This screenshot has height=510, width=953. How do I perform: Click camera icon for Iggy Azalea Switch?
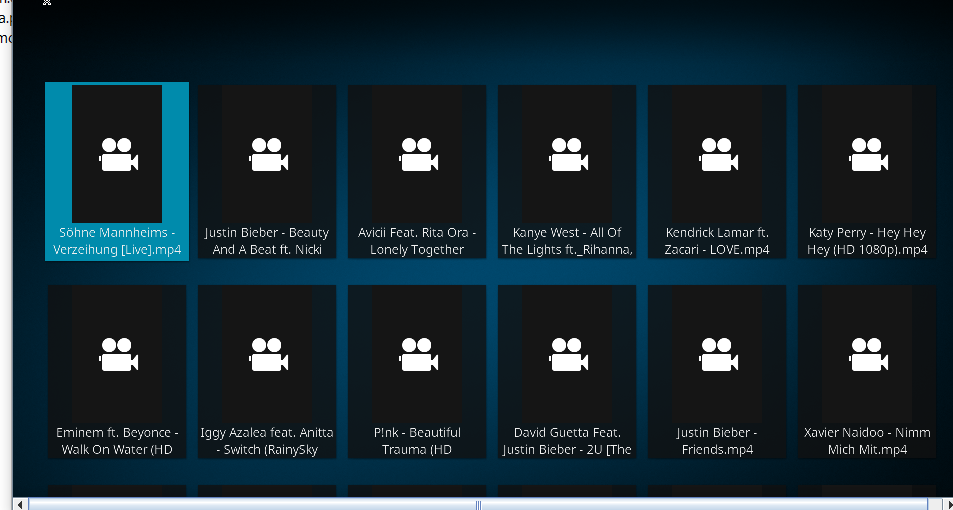268,354
